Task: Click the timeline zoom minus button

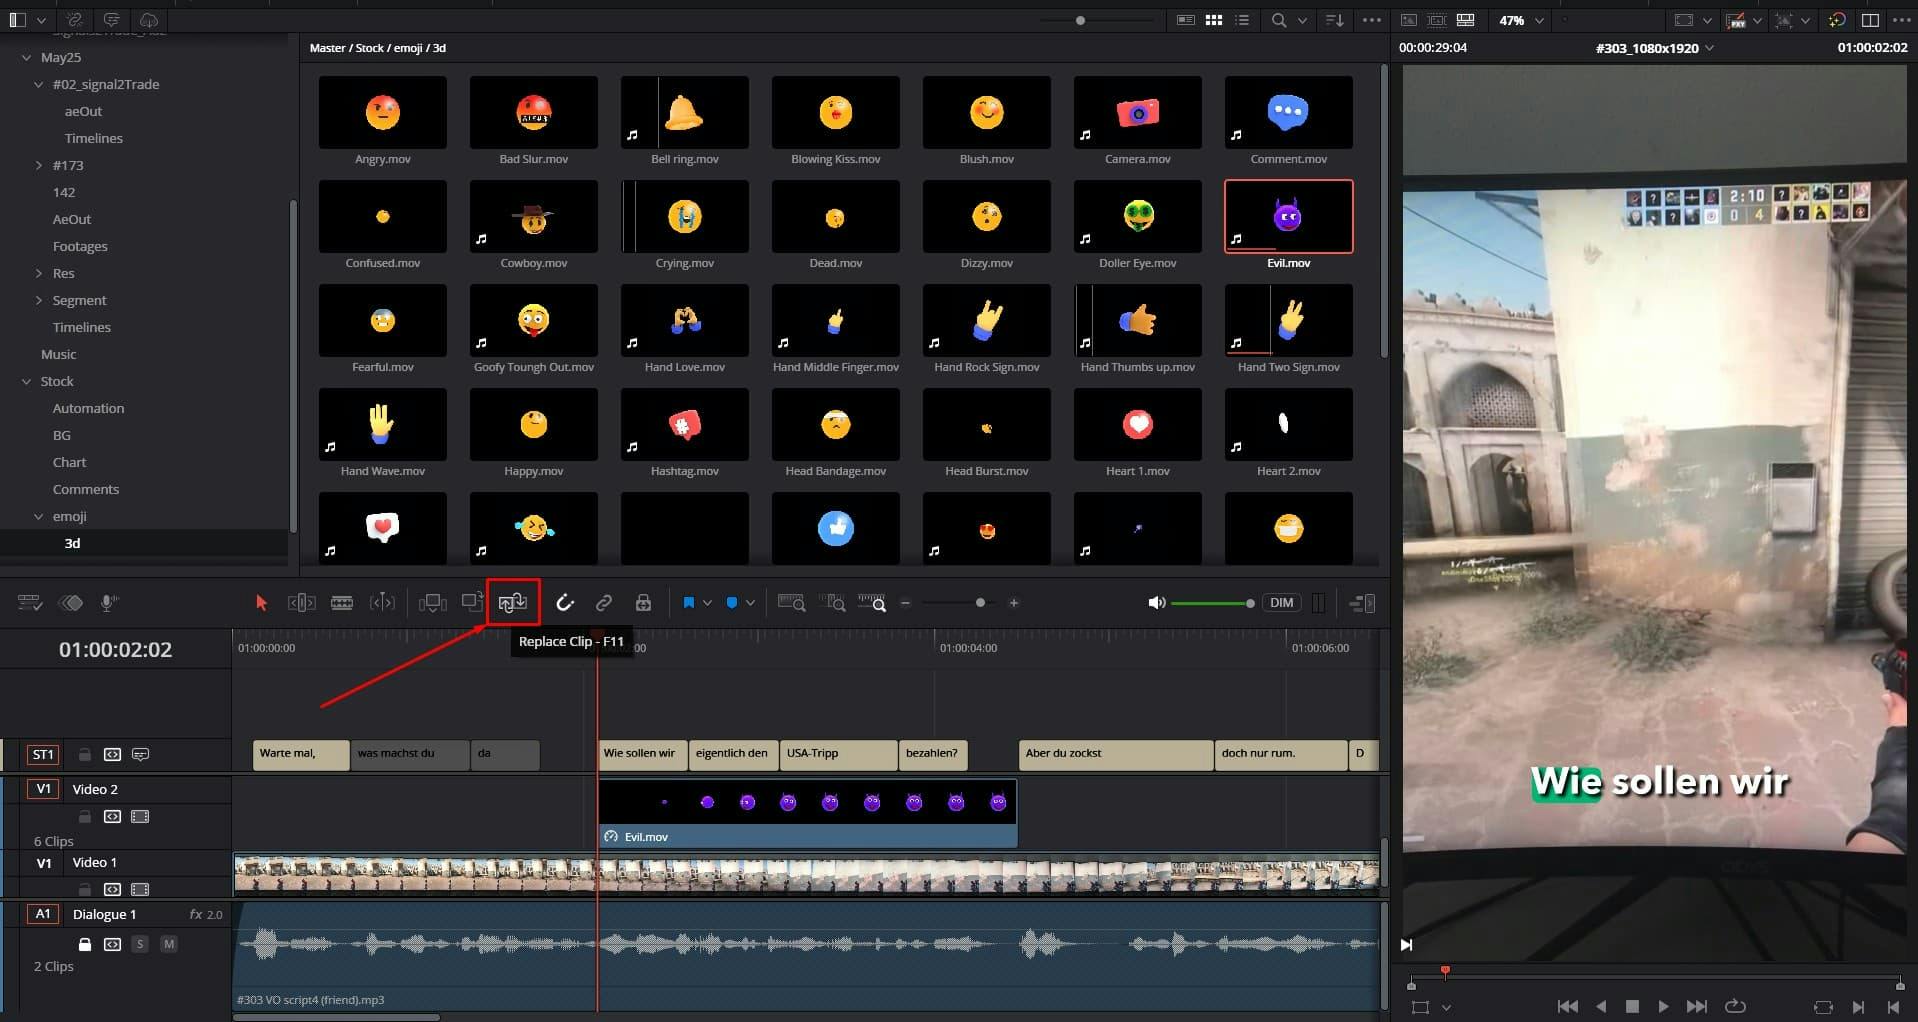Action: click(906, 603)
